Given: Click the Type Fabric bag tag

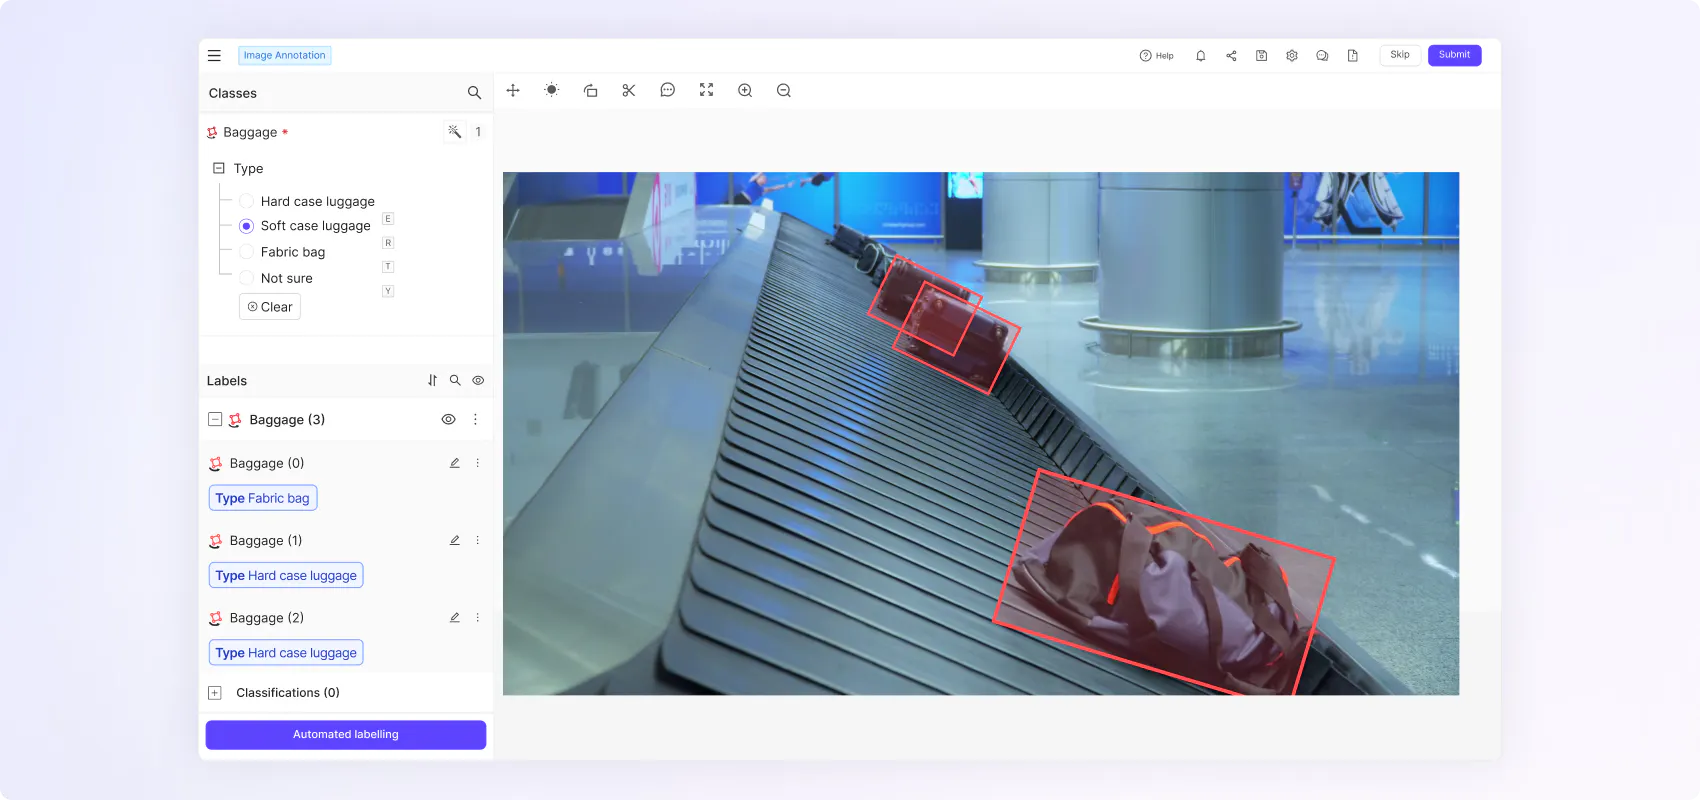Looking at the screenshot, I should [263, 498].
